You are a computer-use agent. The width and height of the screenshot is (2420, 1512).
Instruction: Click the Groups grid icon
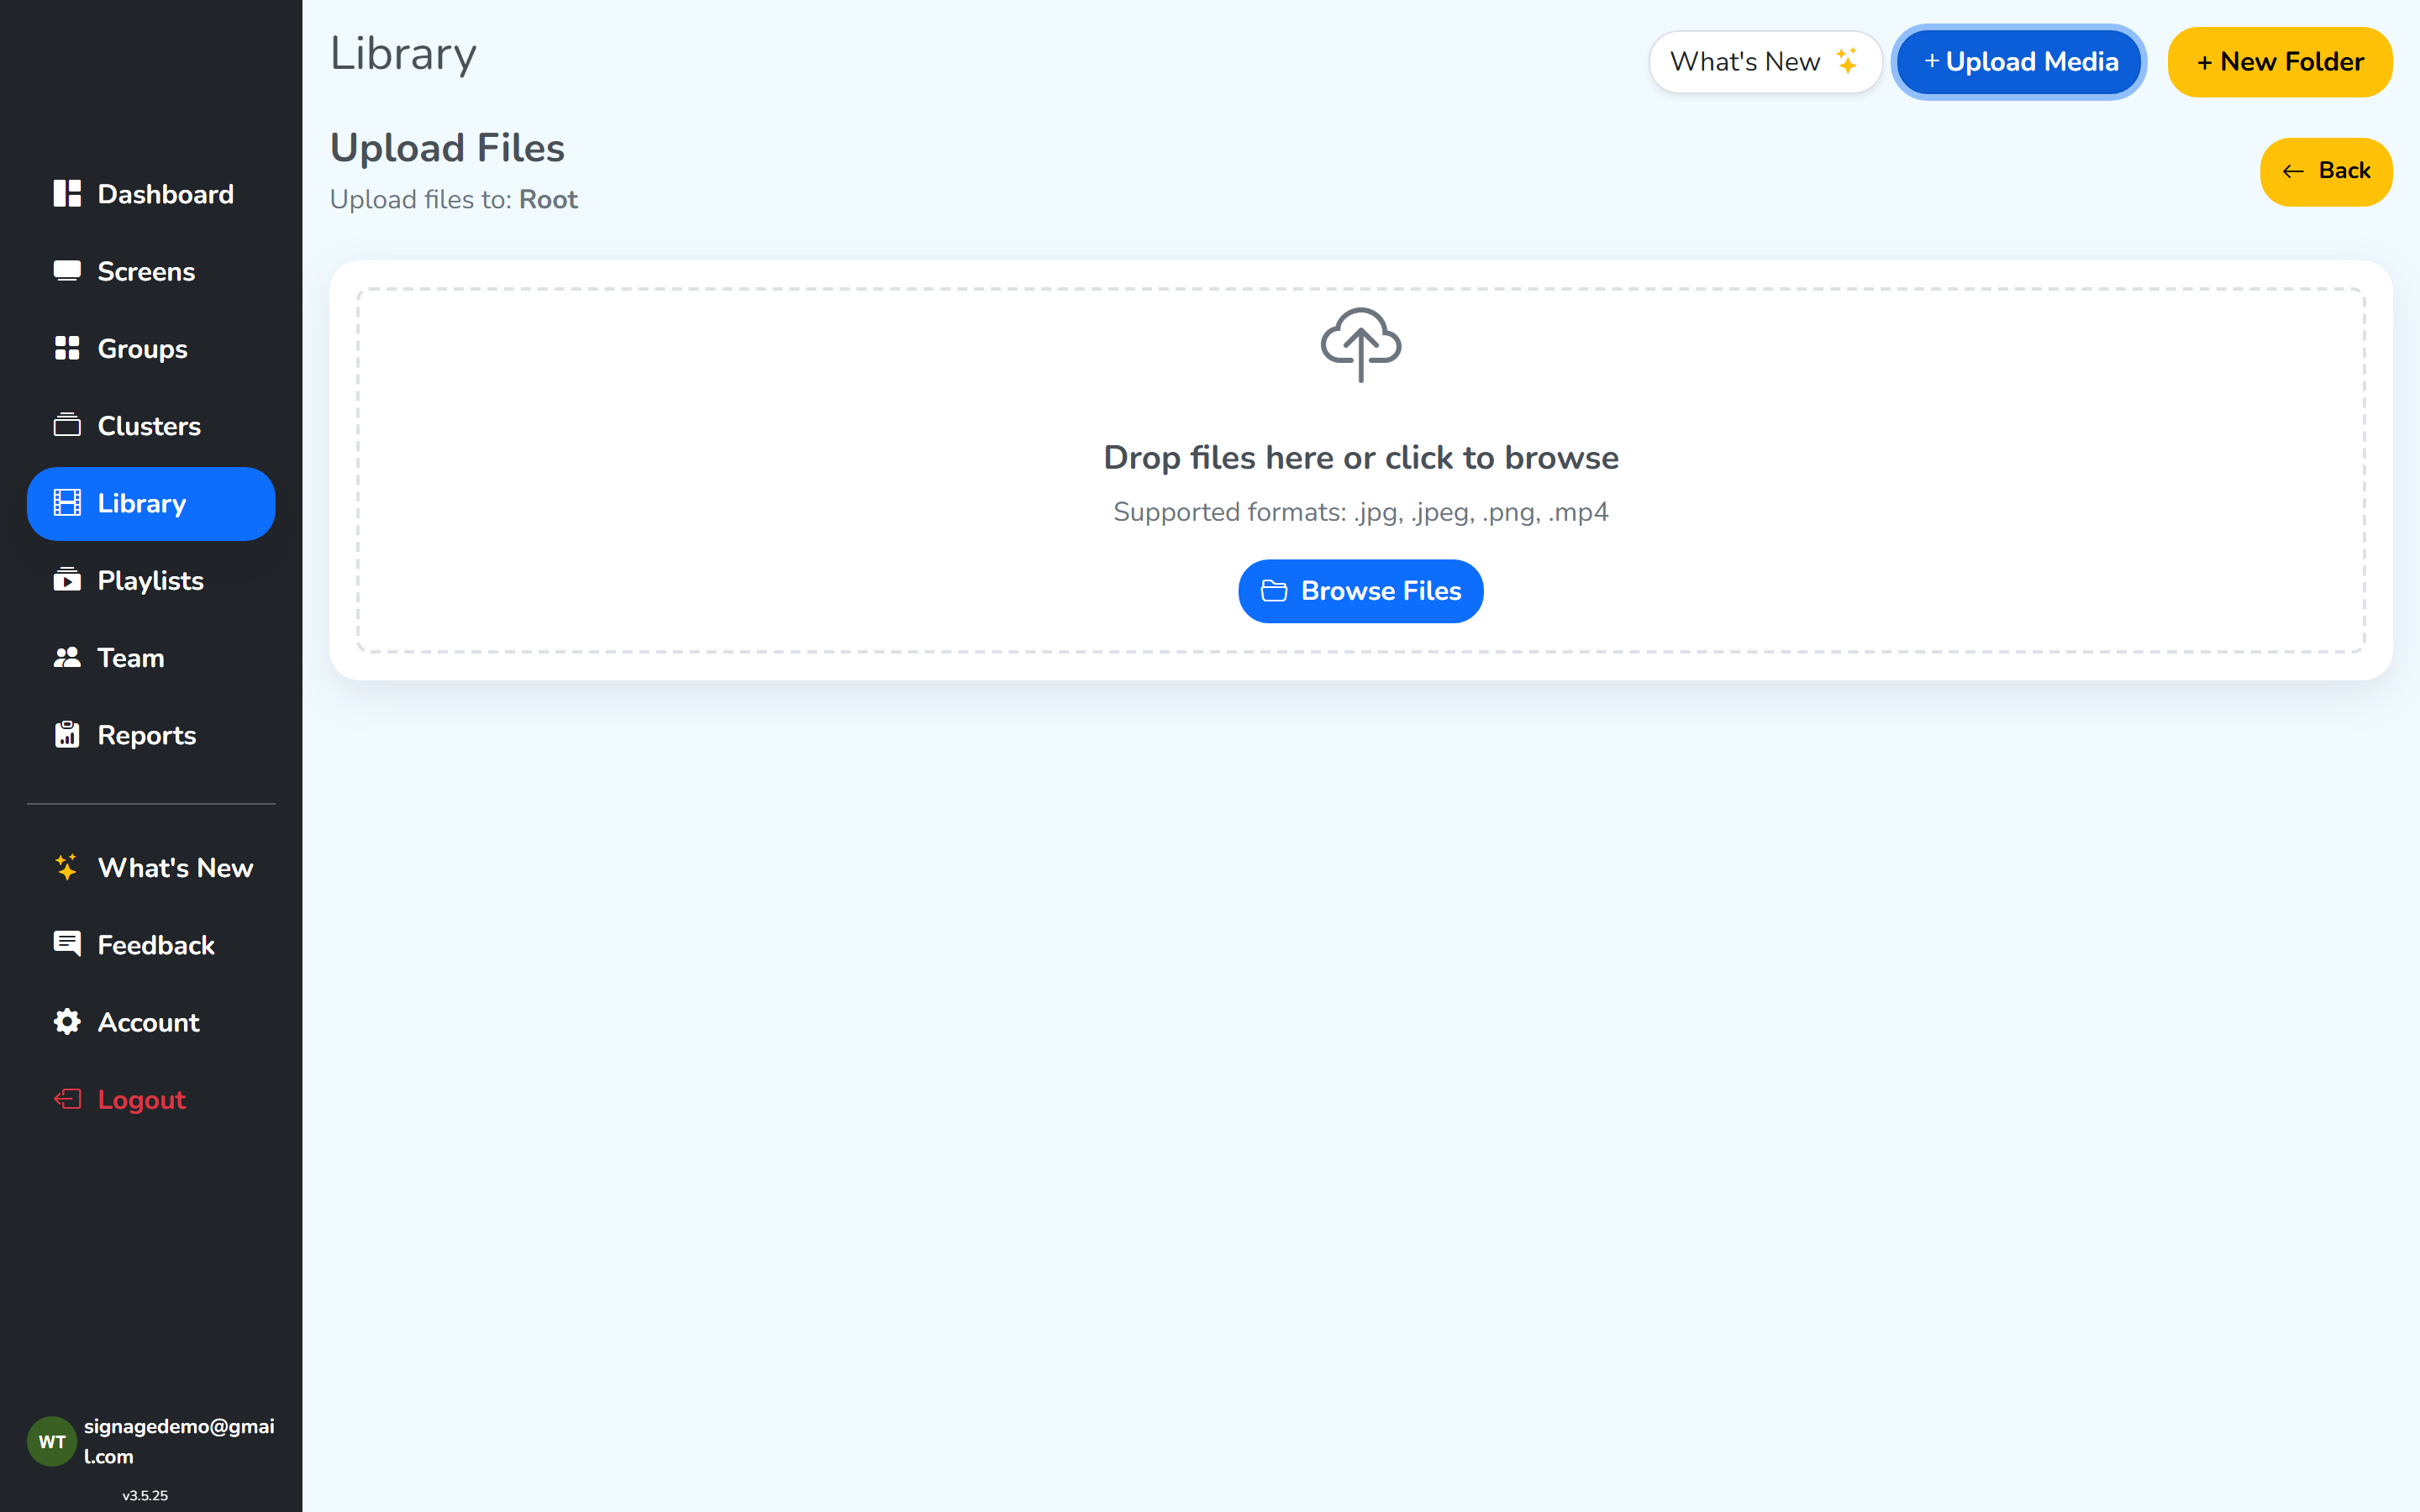pyautogui.click(x=67, y=348)
